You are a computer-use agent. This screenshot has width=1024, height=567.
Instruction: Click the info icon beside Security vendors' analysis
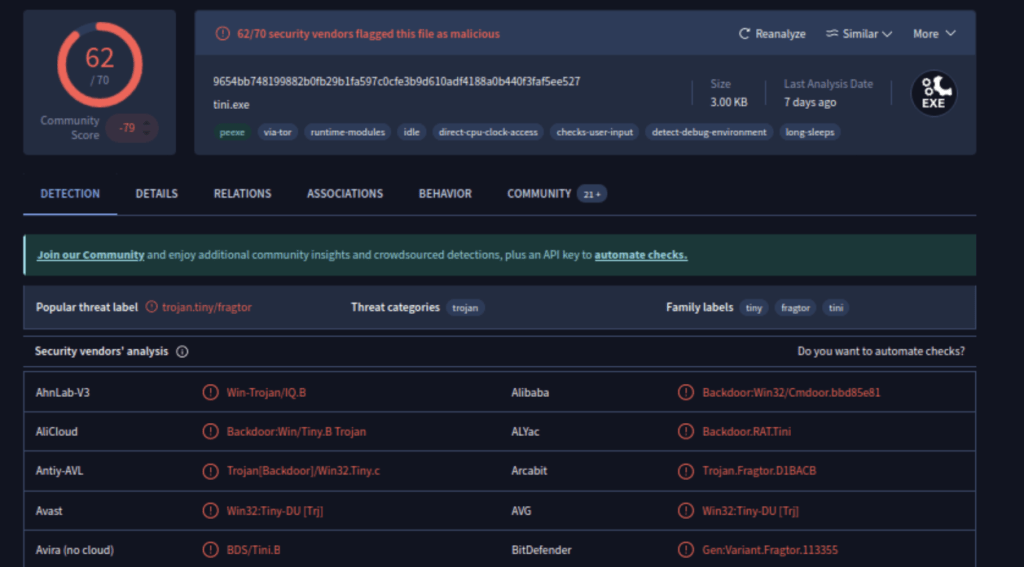pos(182,352)
